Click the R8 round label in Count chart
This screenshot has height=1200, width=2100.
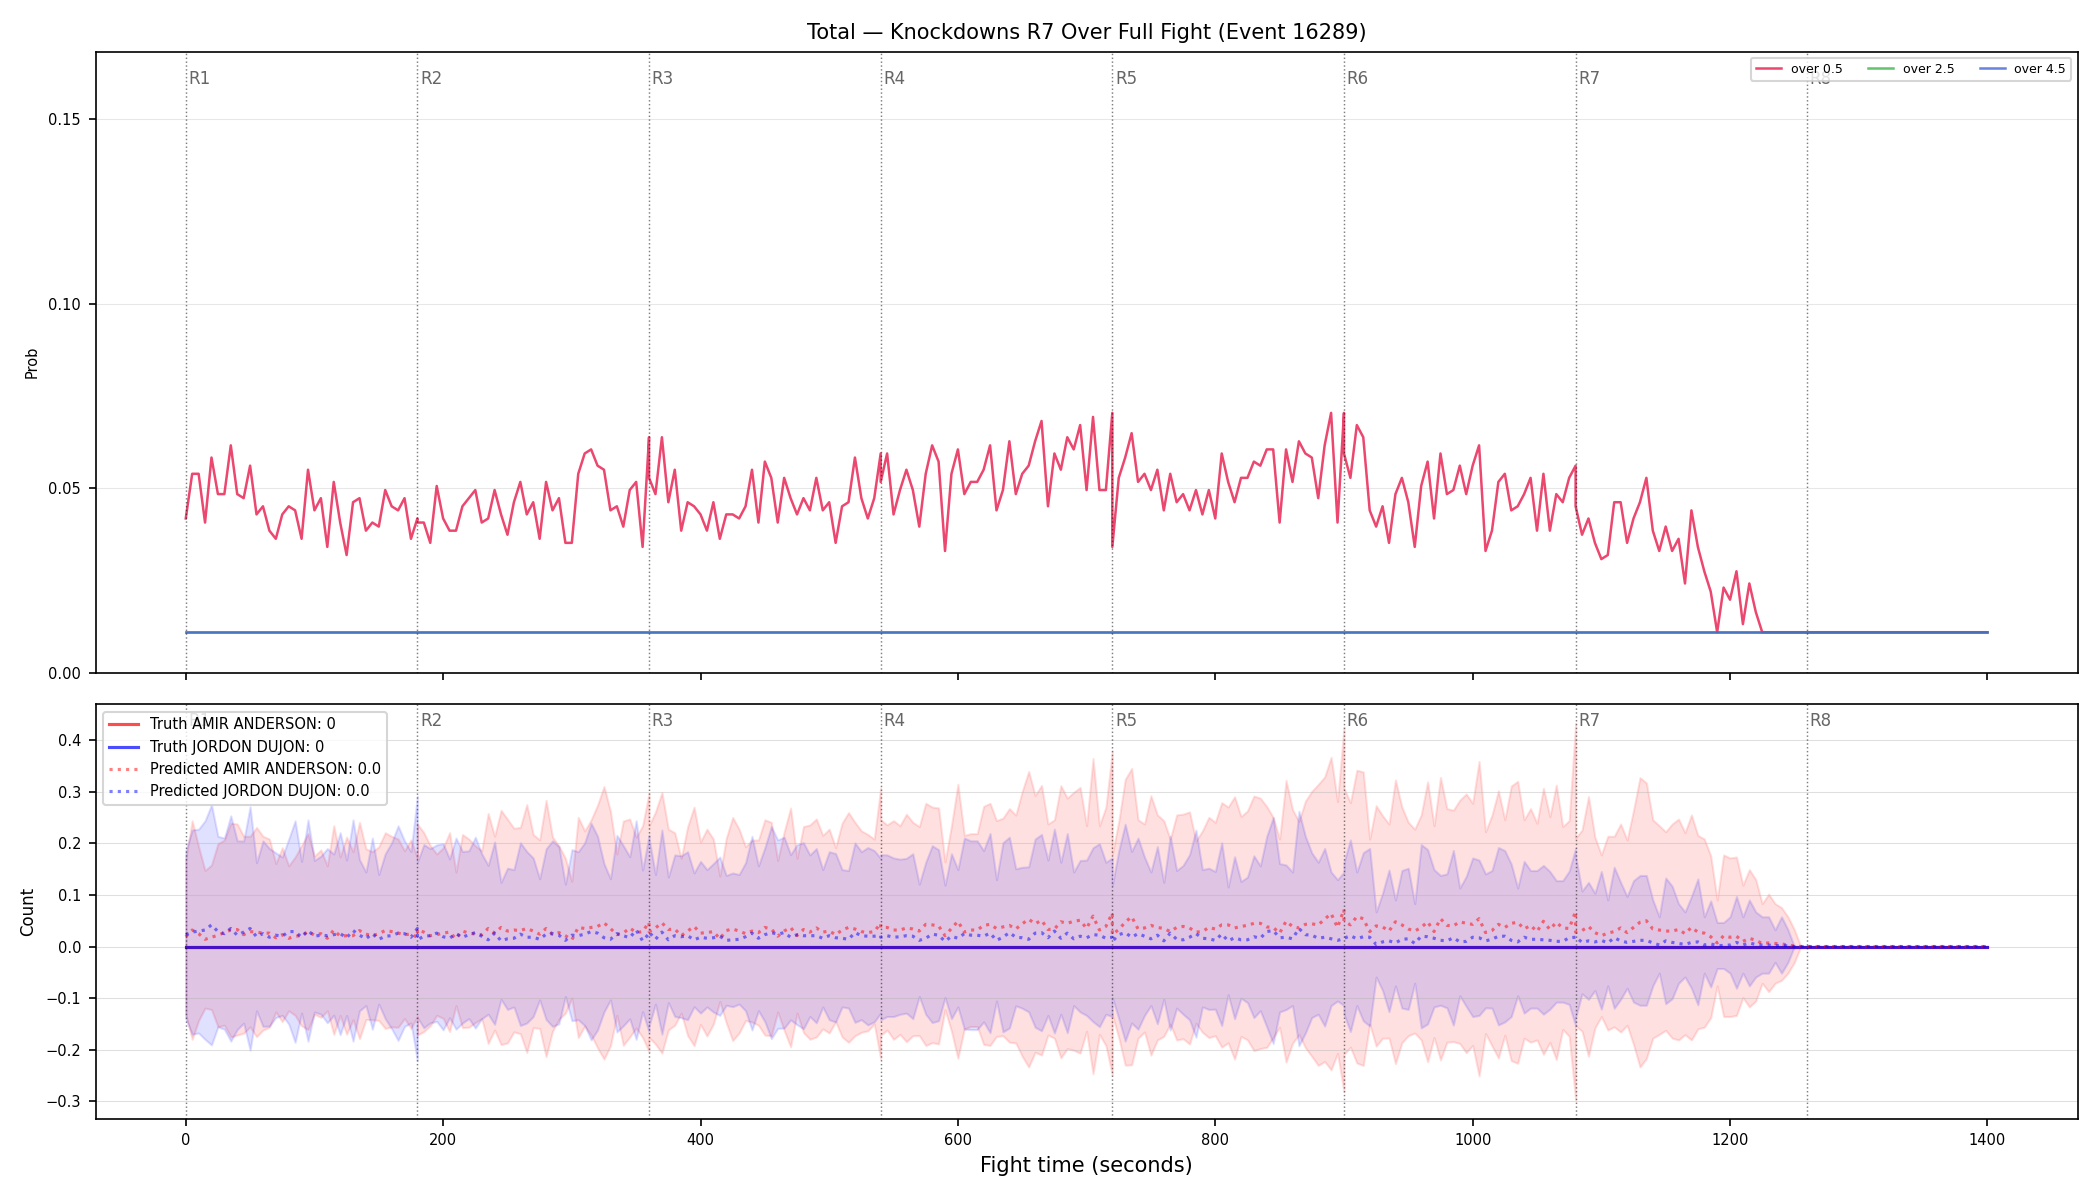1820,720
